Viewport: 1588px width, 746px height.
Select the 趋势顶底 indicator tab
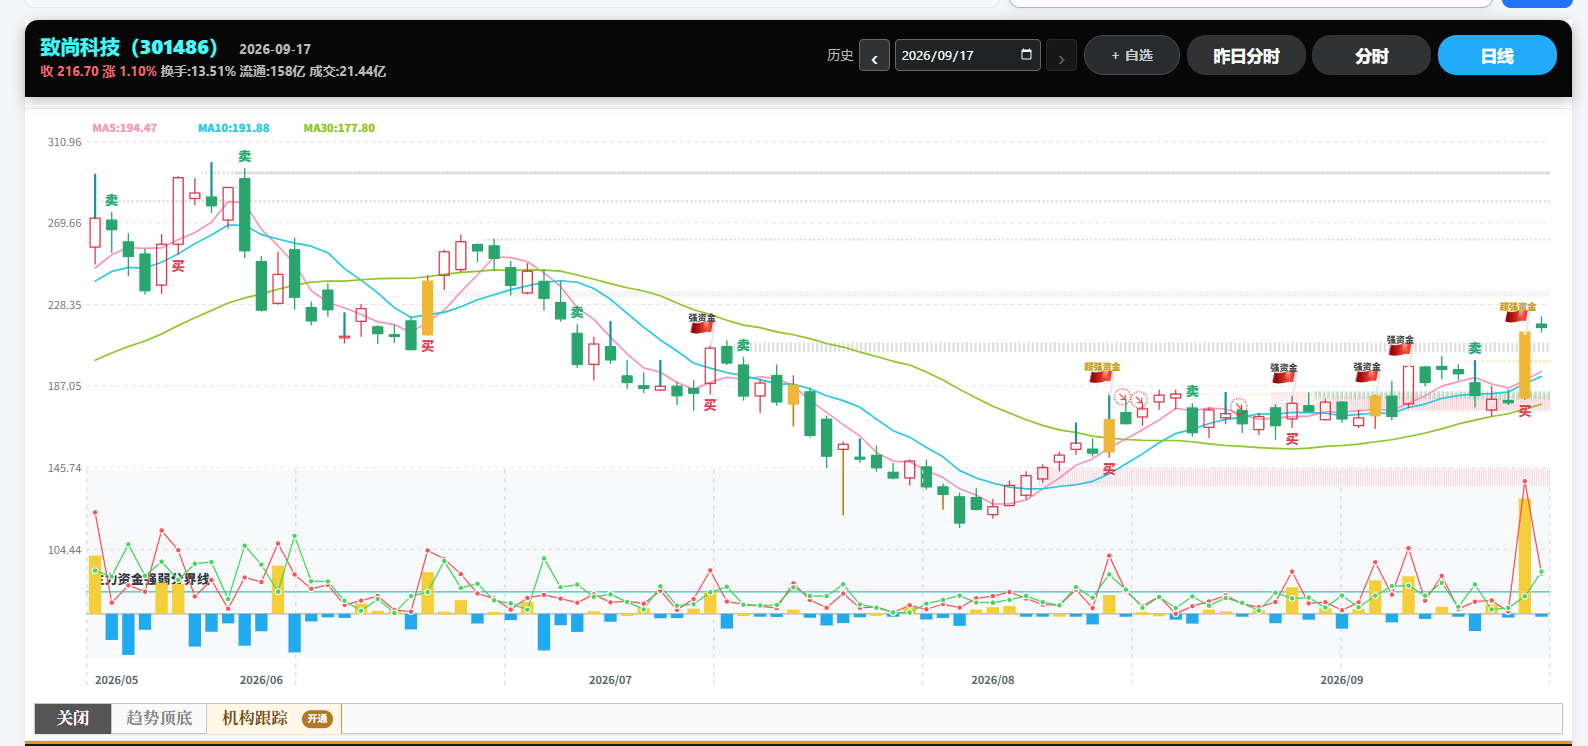click(x=159, y=718)
